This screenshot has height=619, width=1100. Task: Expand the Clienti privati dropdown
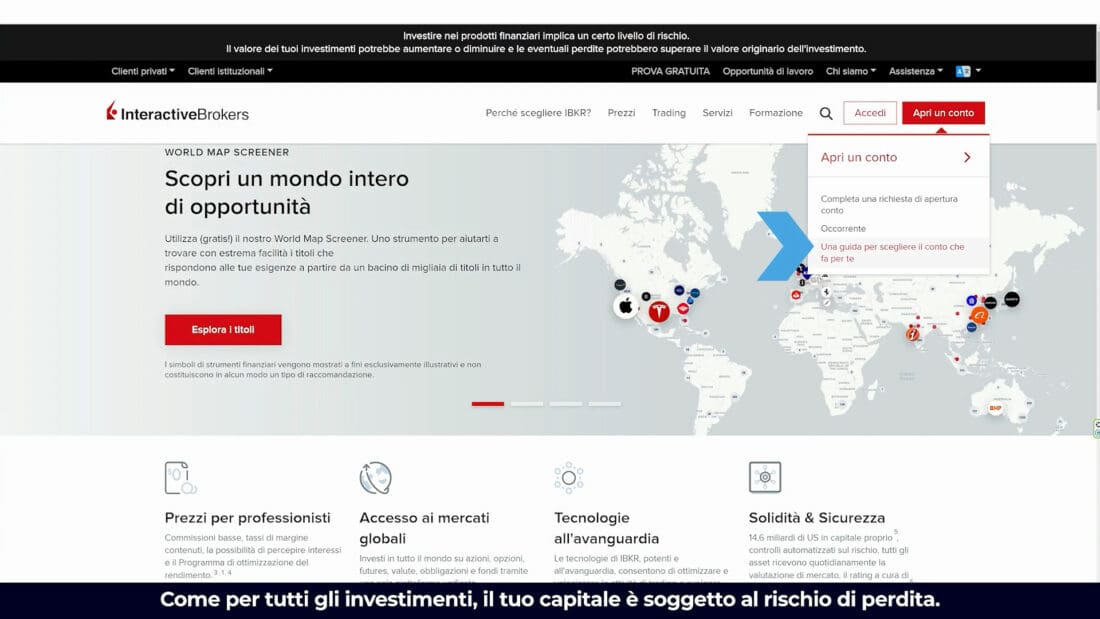coord(143,71)
